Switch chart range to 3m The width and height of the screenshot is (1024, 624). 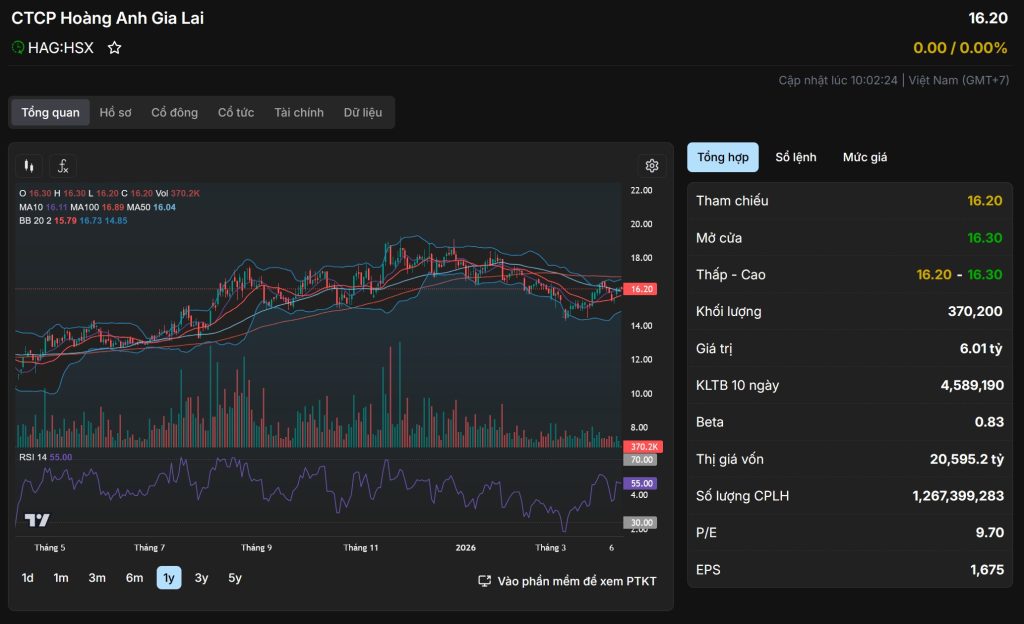click(97, 578)
